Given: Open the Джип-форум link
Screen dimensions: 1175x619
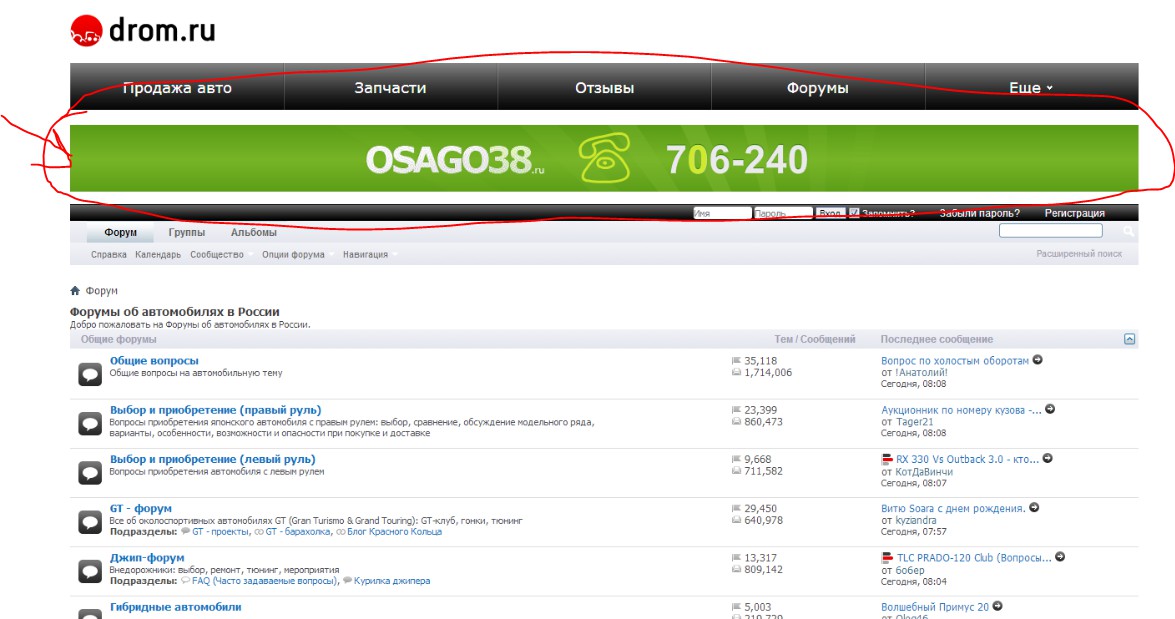Looking at the screenshot, I should tap(147, 558).
